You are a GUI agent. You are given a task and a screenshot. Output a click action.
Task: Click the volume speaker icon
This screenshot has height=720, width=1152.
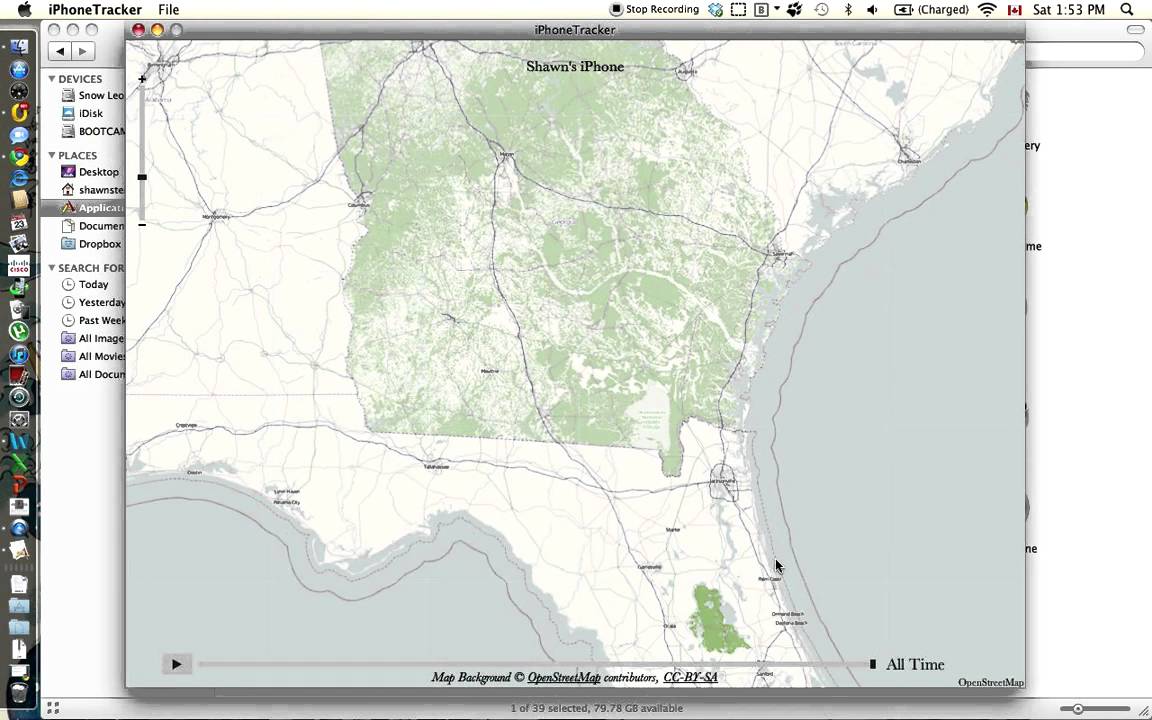pos(872,10)
